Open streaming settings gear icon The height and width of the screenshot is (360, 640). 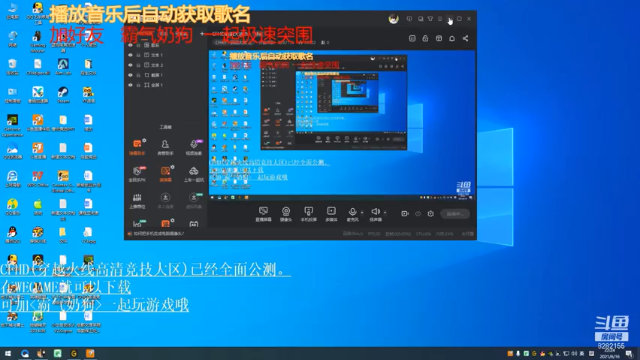point(430,213)
